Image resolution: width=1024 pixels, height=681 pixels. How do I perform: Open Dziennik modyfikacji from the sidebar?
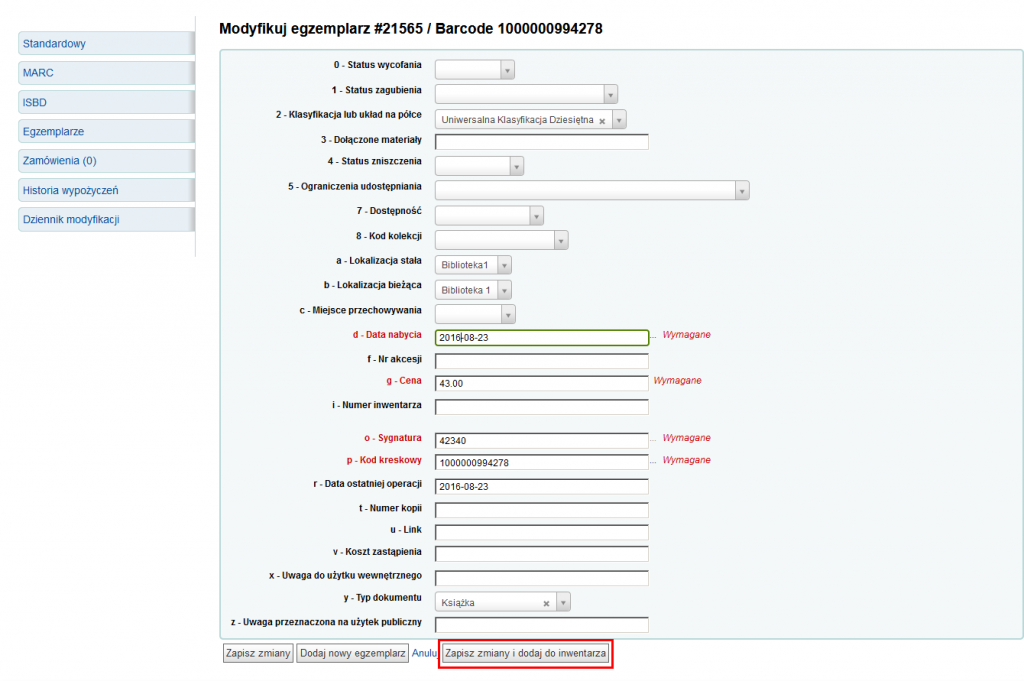click(x=106, y=219)
